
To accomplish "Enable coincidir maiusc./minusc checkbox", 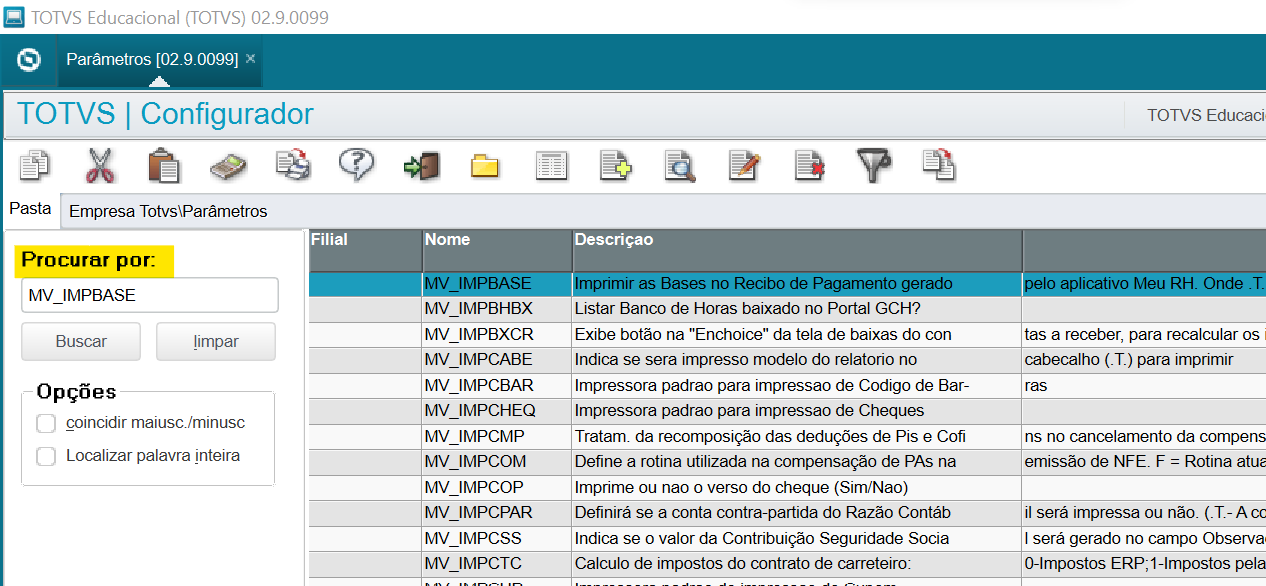I will coord(46,423).
